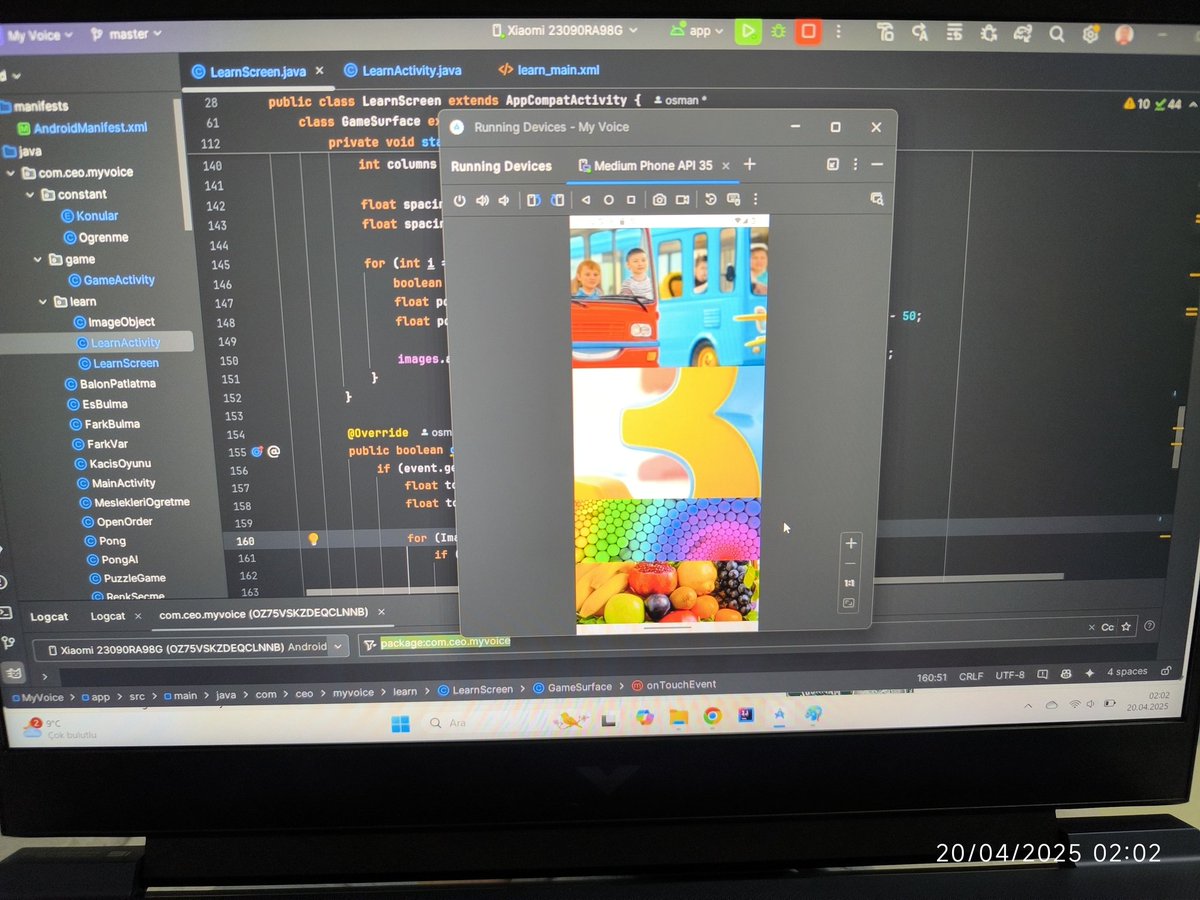Click the lightbulb quick-fix on line 160

[313, 539]
